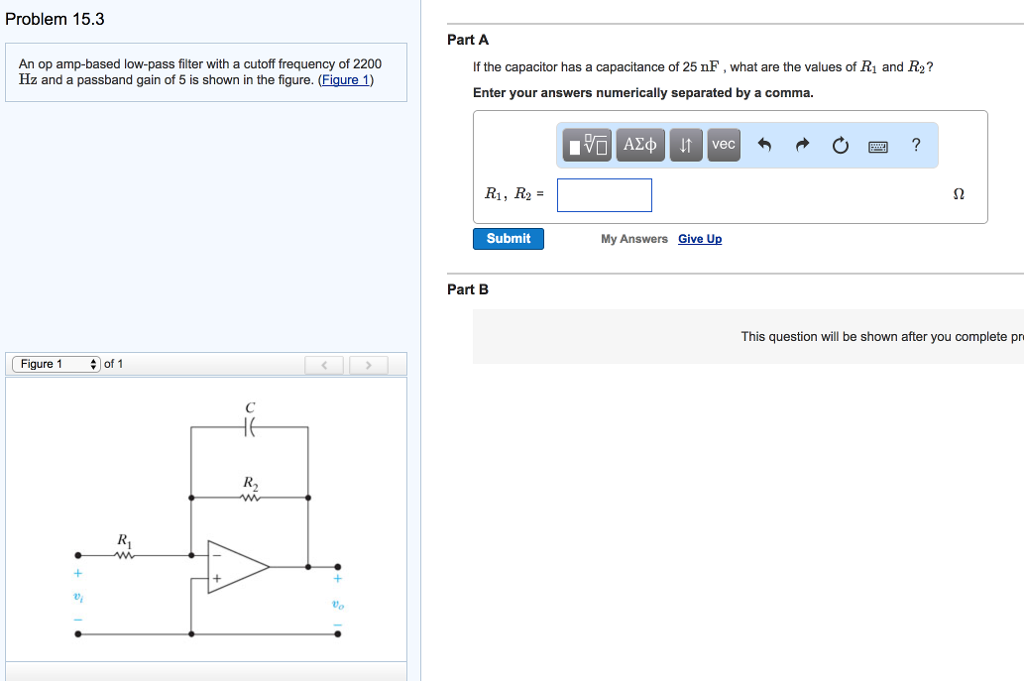The width and height of the screenshot is (1024, 681).
Task: Open the Greek symbols ΑΣΦ palette
Action: click(x=640, y=144)
